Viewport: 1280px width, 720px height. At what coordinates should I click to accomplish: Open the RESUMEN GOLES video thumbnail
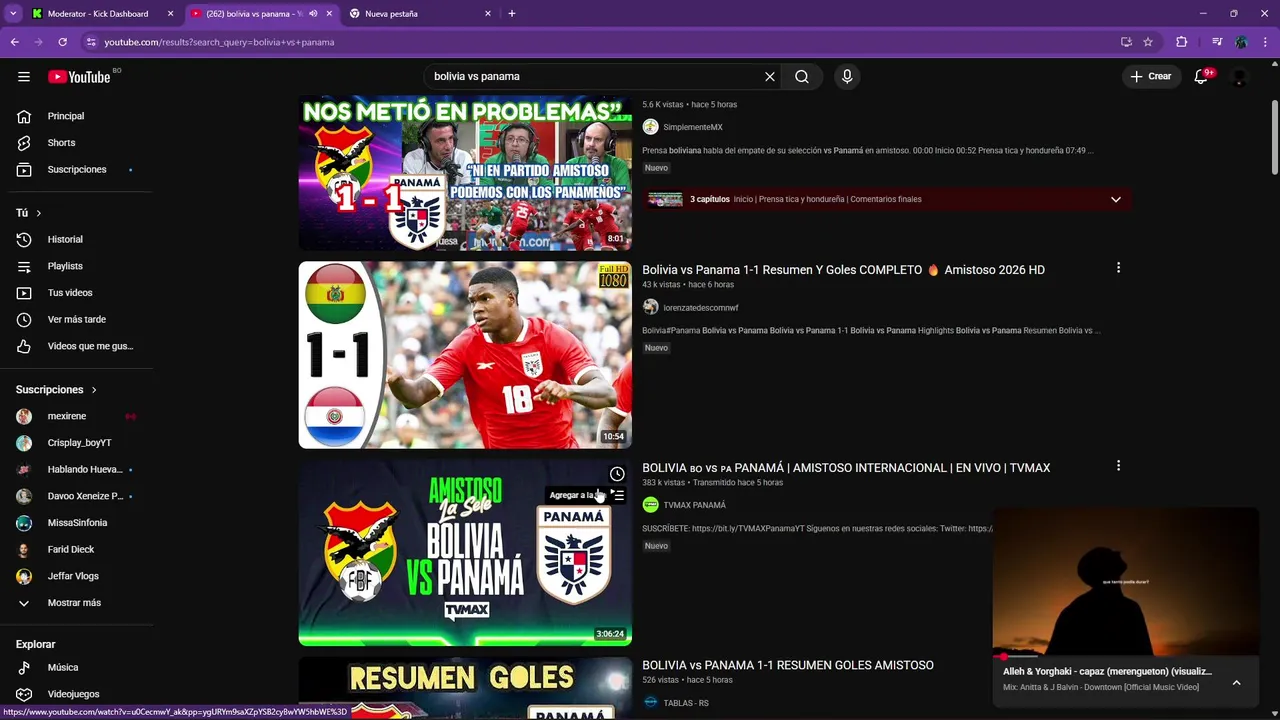point(465,688)
